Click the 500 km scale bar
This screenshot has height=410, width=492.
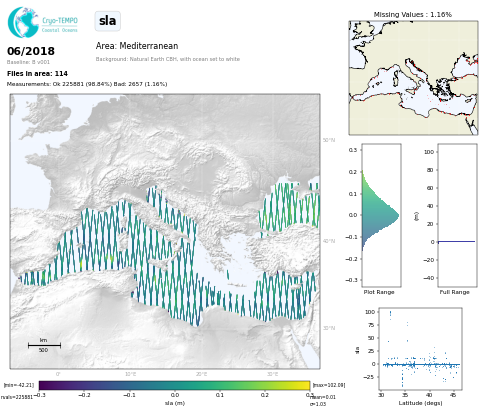(x=44, y=345)
